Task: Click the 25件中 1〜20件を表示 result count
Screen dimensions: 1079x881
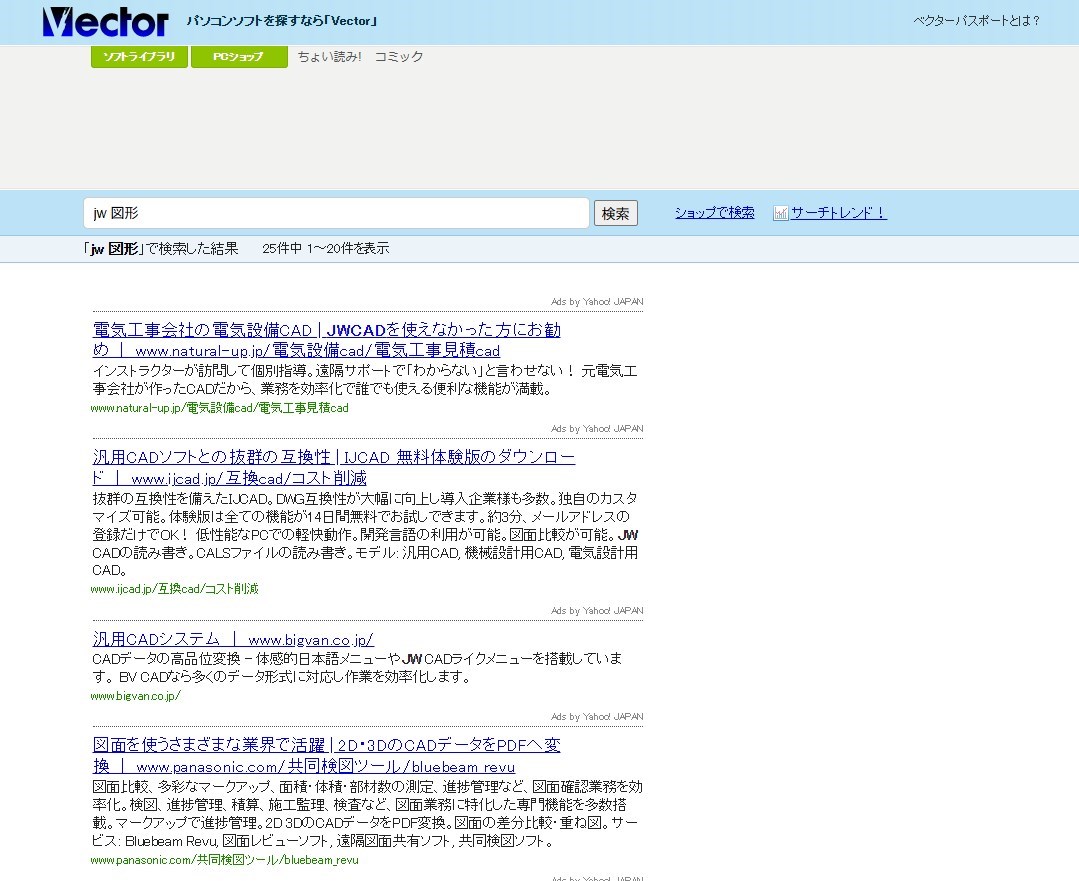Action: pos(325,248)
